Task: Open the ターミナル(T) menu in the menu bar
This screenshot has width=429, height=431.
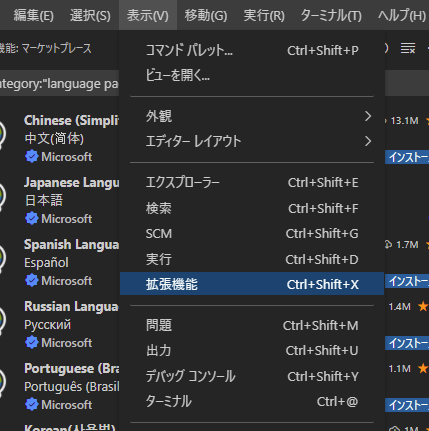Action: click(331, 15)
